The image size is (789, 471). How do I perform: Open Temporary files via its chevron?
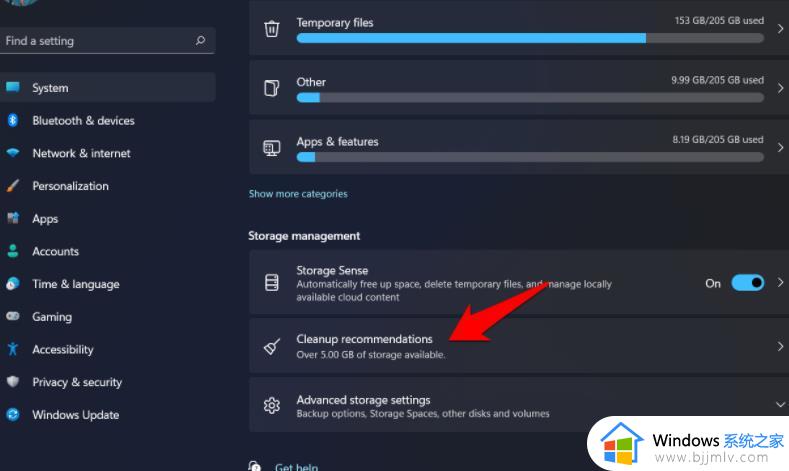click(780, 29)
